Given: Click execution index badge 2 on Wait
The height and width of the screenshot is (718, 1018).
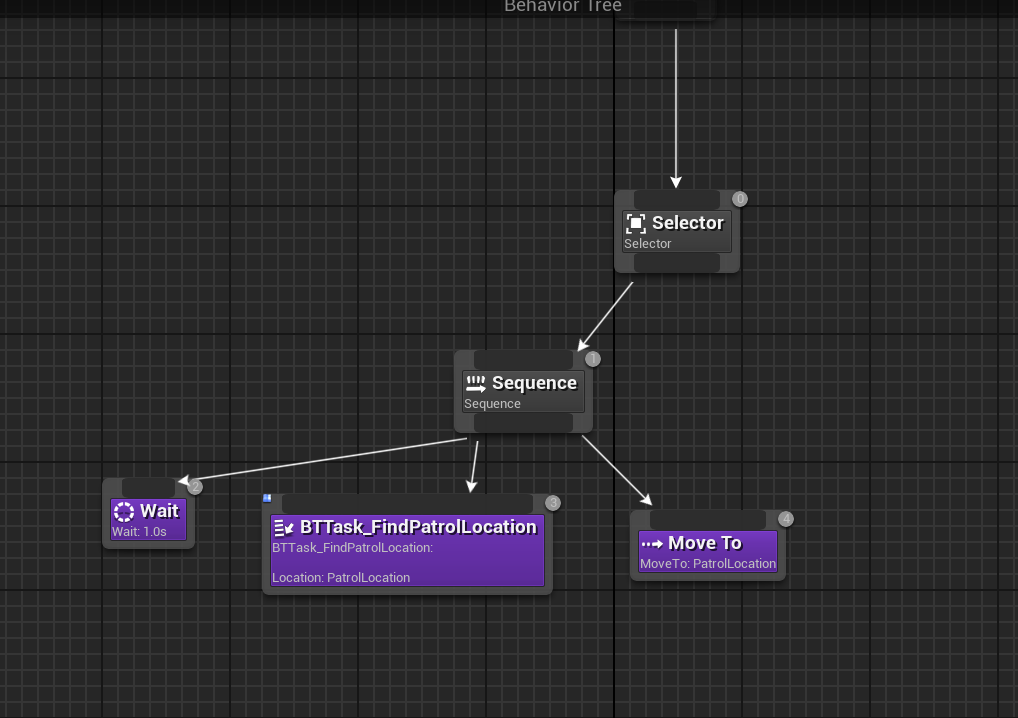Looking at the screenshot, I should pyautogui.click(x=195, y=487).
